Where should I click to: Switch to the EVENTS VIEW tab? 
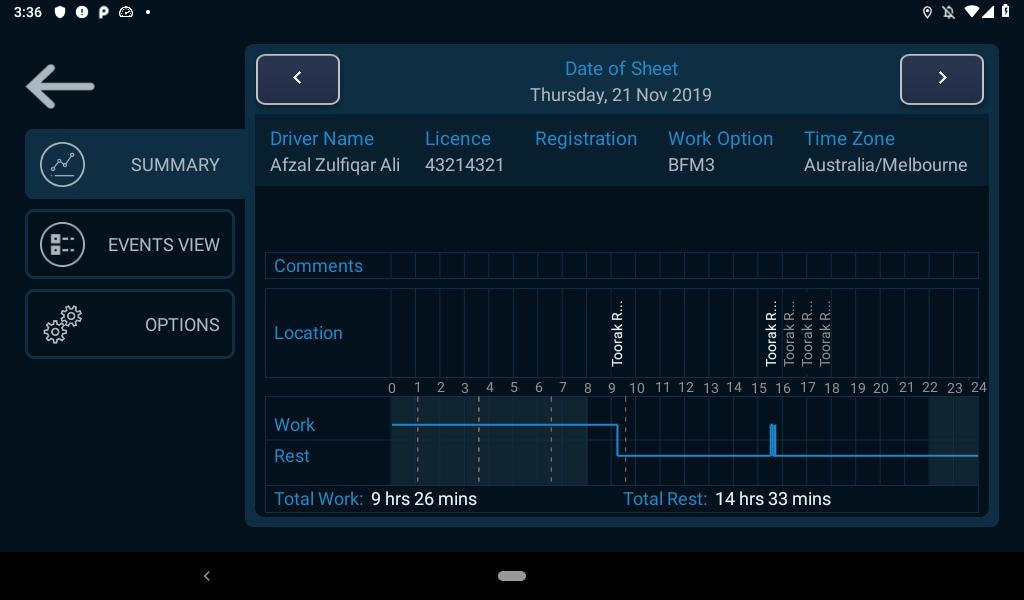pos(130,244)
